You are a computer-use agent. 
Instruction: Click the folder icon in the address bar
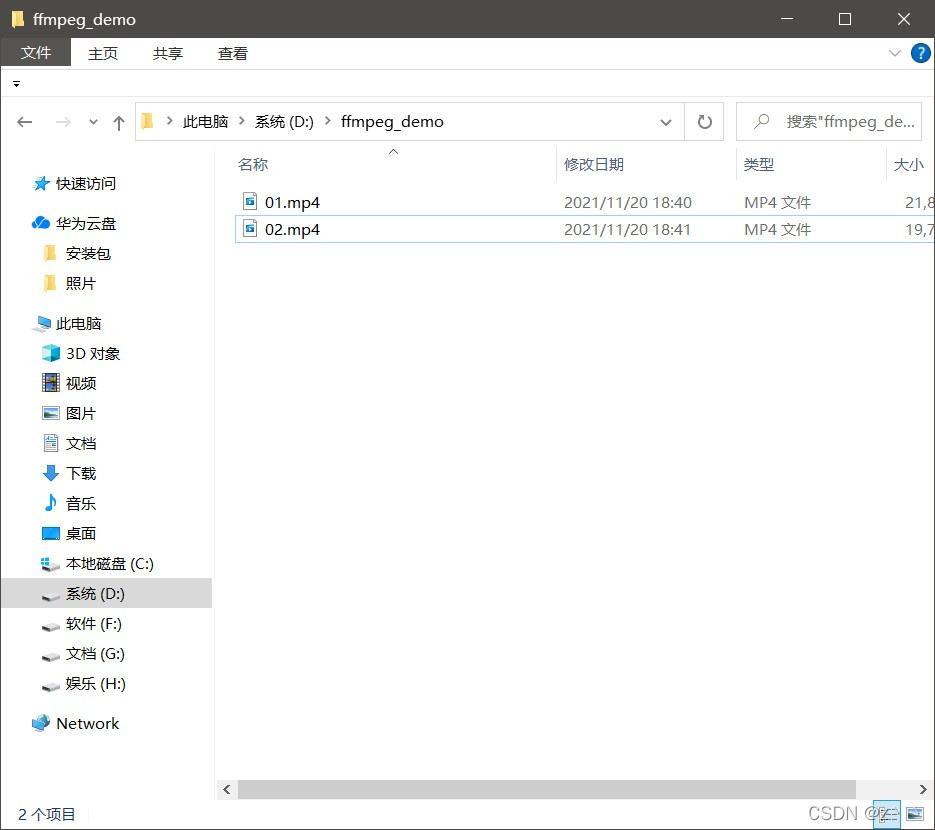click(x=147, y=122)
